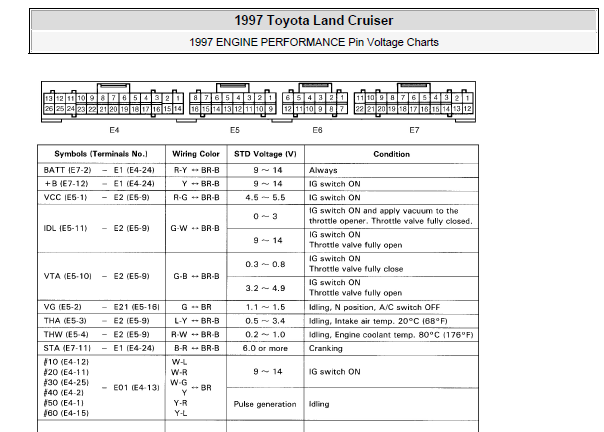The image size is (604, 432).
Task: Click the E6 connector pin diagram
Action: (315, 102)
